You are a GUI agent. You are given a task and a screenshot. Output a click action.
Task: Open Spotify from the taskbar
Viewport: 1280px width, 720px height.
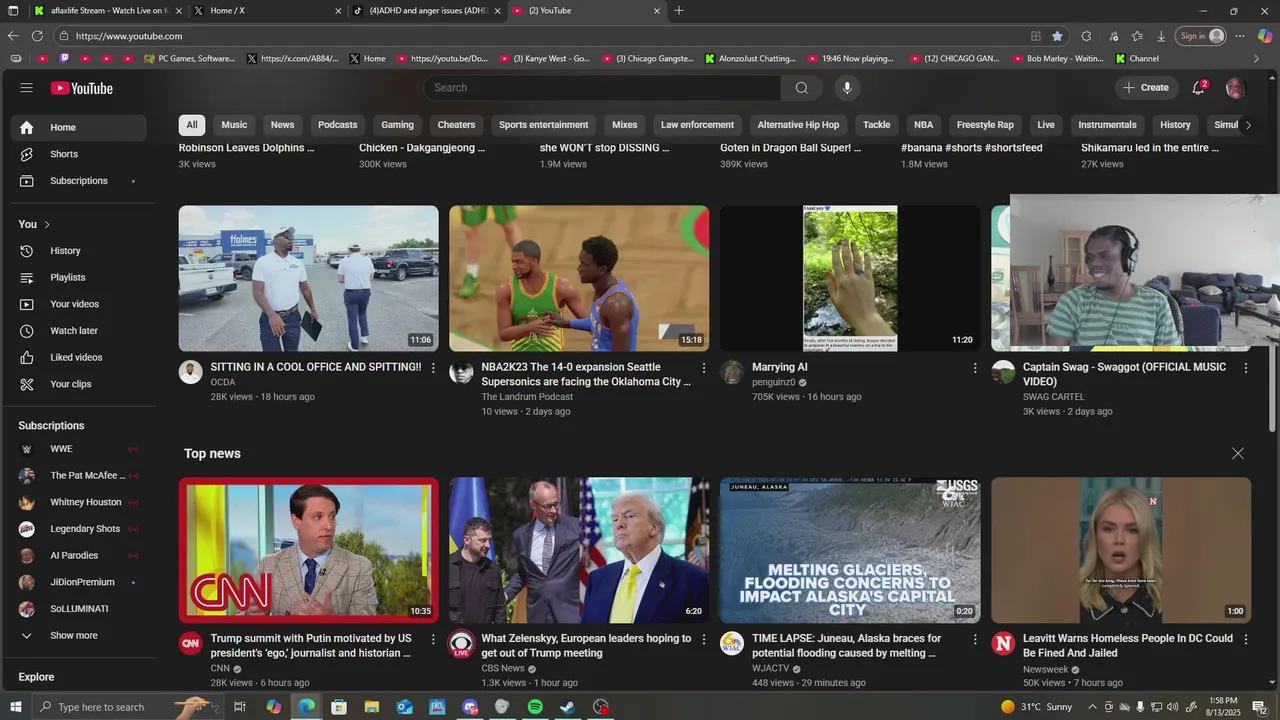535,707
